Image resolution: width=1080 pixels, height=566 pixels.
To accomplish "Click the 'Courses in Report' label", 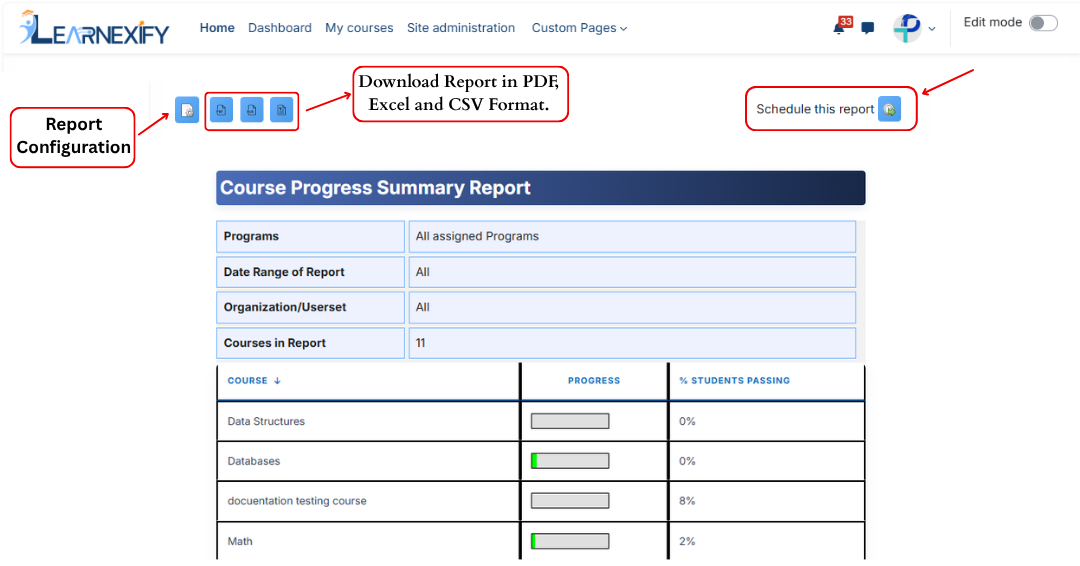I will coord(274,343).
